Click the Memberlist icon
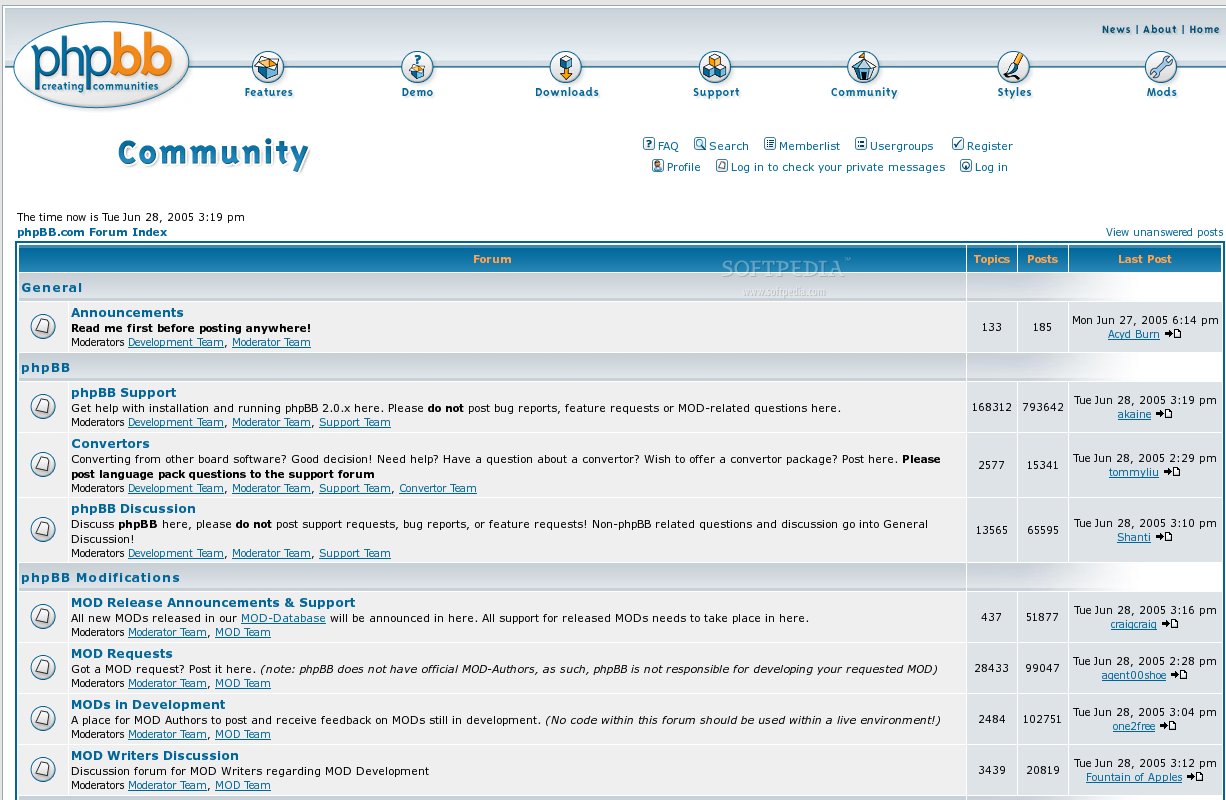Screen dimensions: 1226x800 [x=770, y=144]
